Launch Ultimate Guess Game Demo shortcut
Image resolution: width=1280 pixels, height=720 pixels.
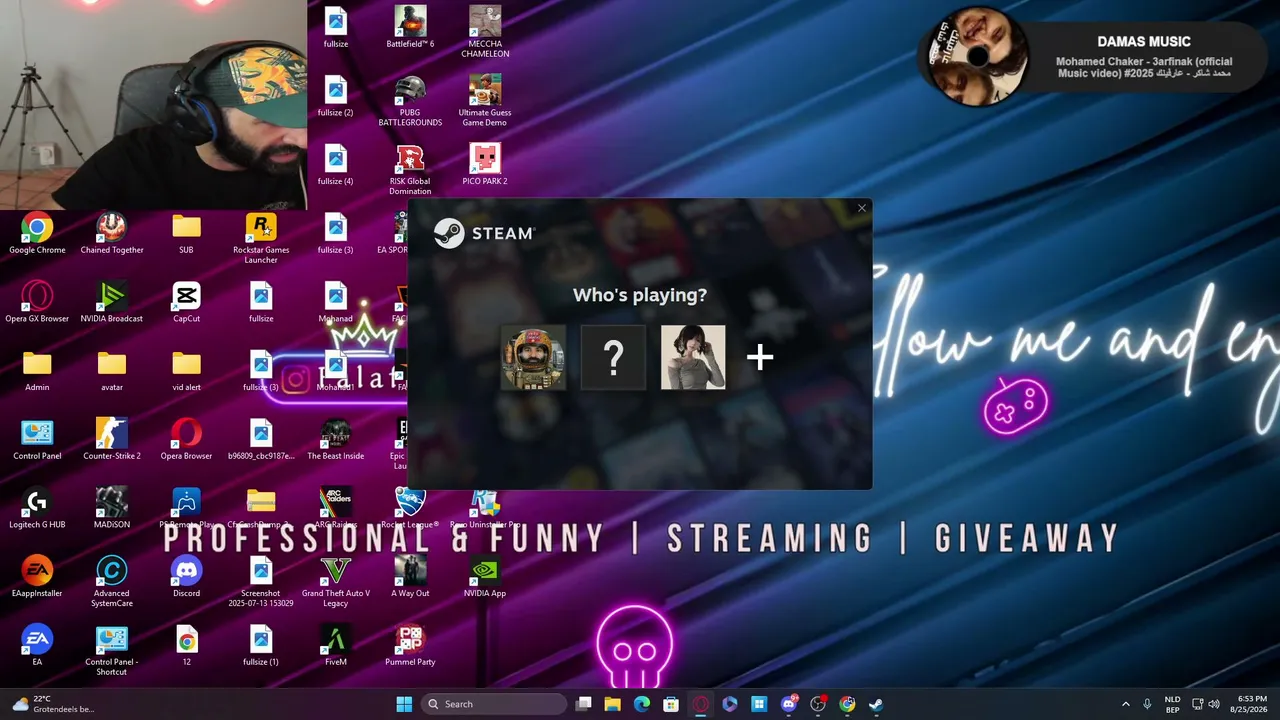pyautogui.click(x=485, y=100)
